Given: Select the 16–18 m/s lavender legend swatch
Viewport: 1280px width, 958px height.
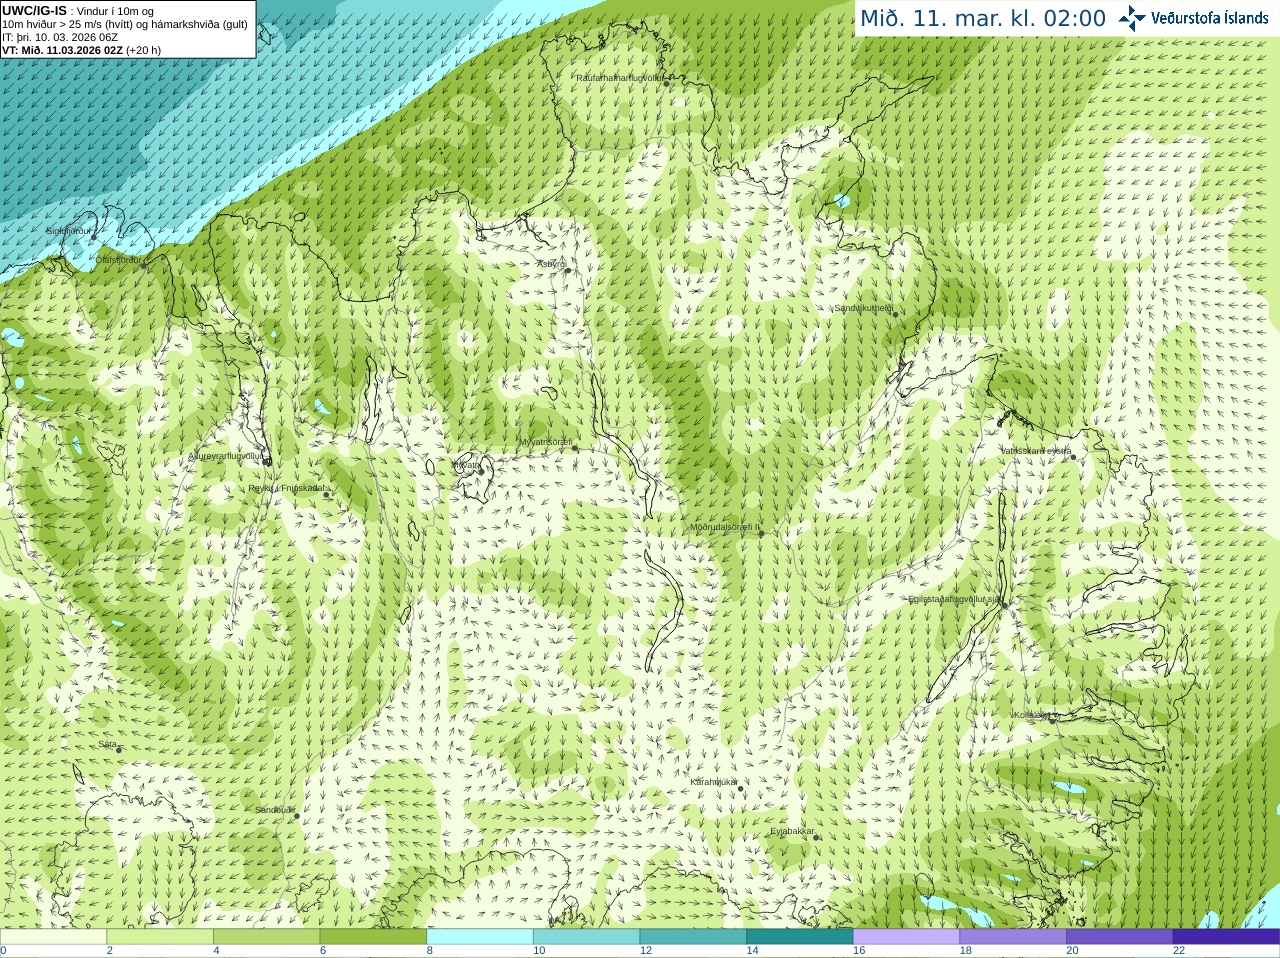Looking at the screenshot, I should click(x=906, y=937).
